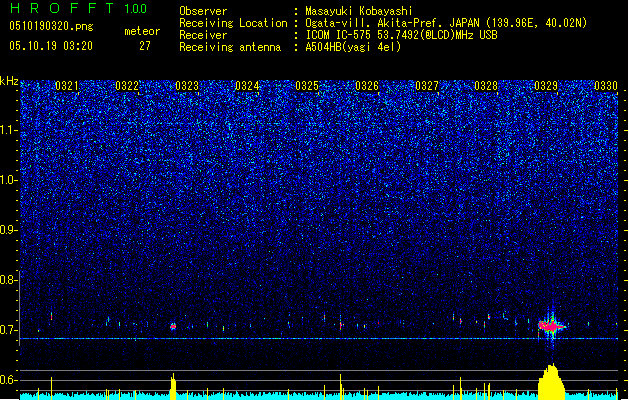Click the kHz axis unit label
This screenshot has height=400, width=629.
tap(9, 81)
